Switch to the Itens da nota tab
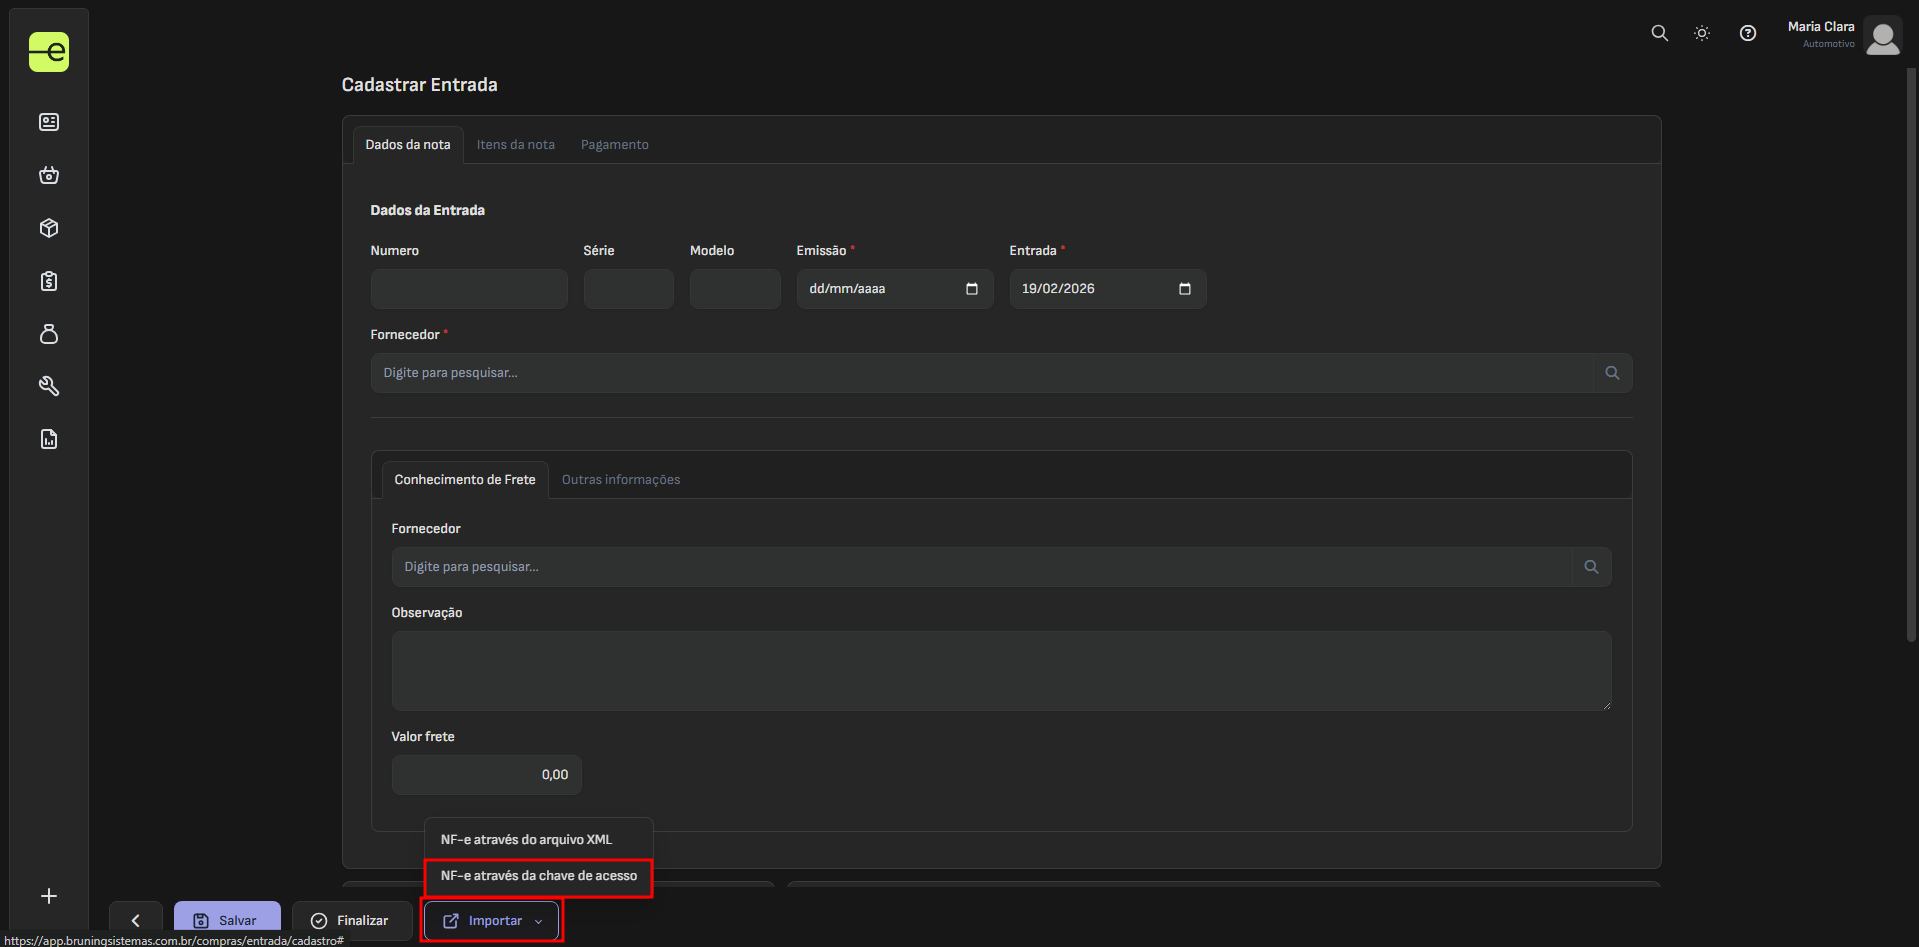 pos(515,145)
